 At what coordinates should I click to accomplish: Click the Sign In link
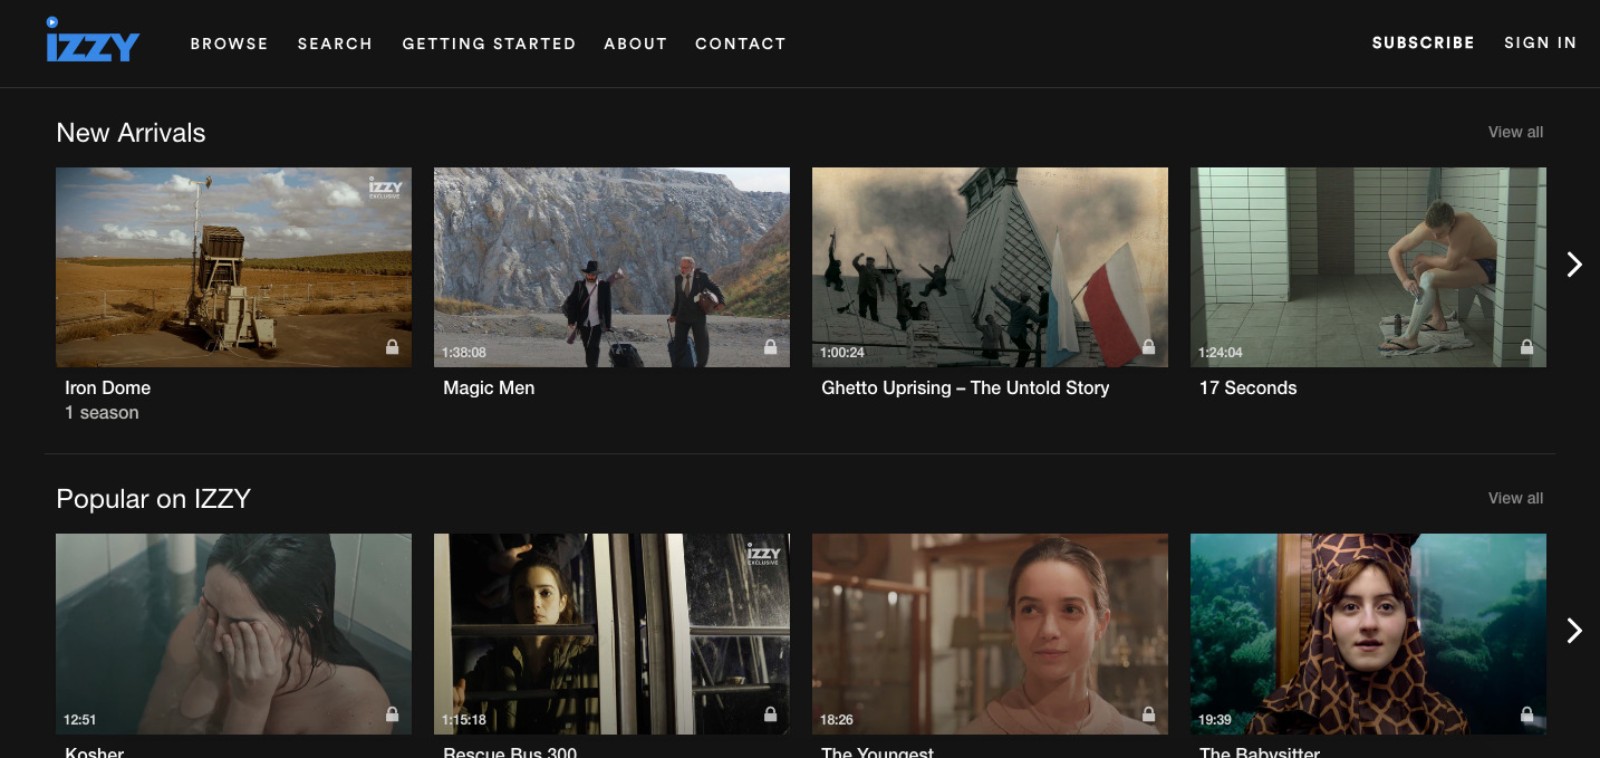(x=1540, y=43)
